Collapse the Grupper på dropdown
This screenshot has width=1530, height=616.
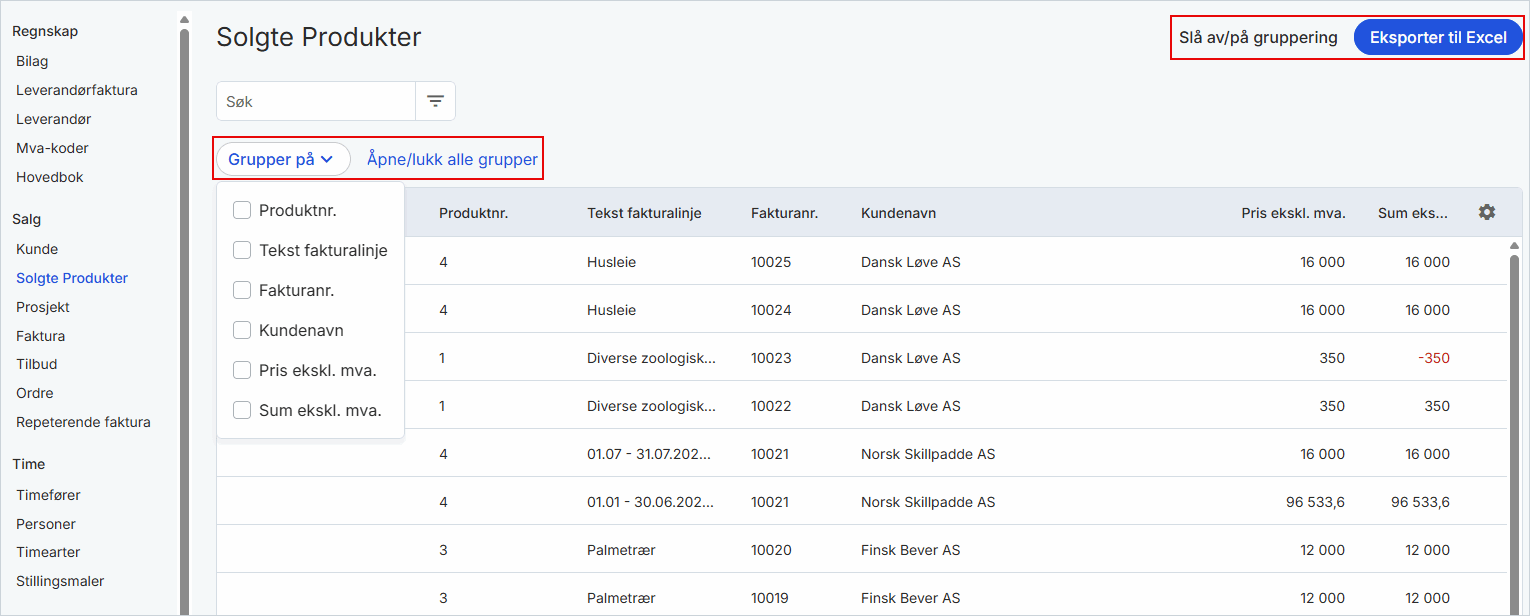pos(283,159)
